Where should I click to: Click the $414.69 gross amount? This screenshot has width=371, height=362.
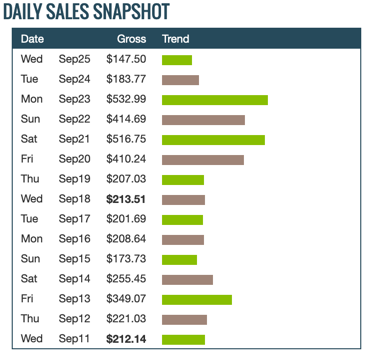pos(126,119)
